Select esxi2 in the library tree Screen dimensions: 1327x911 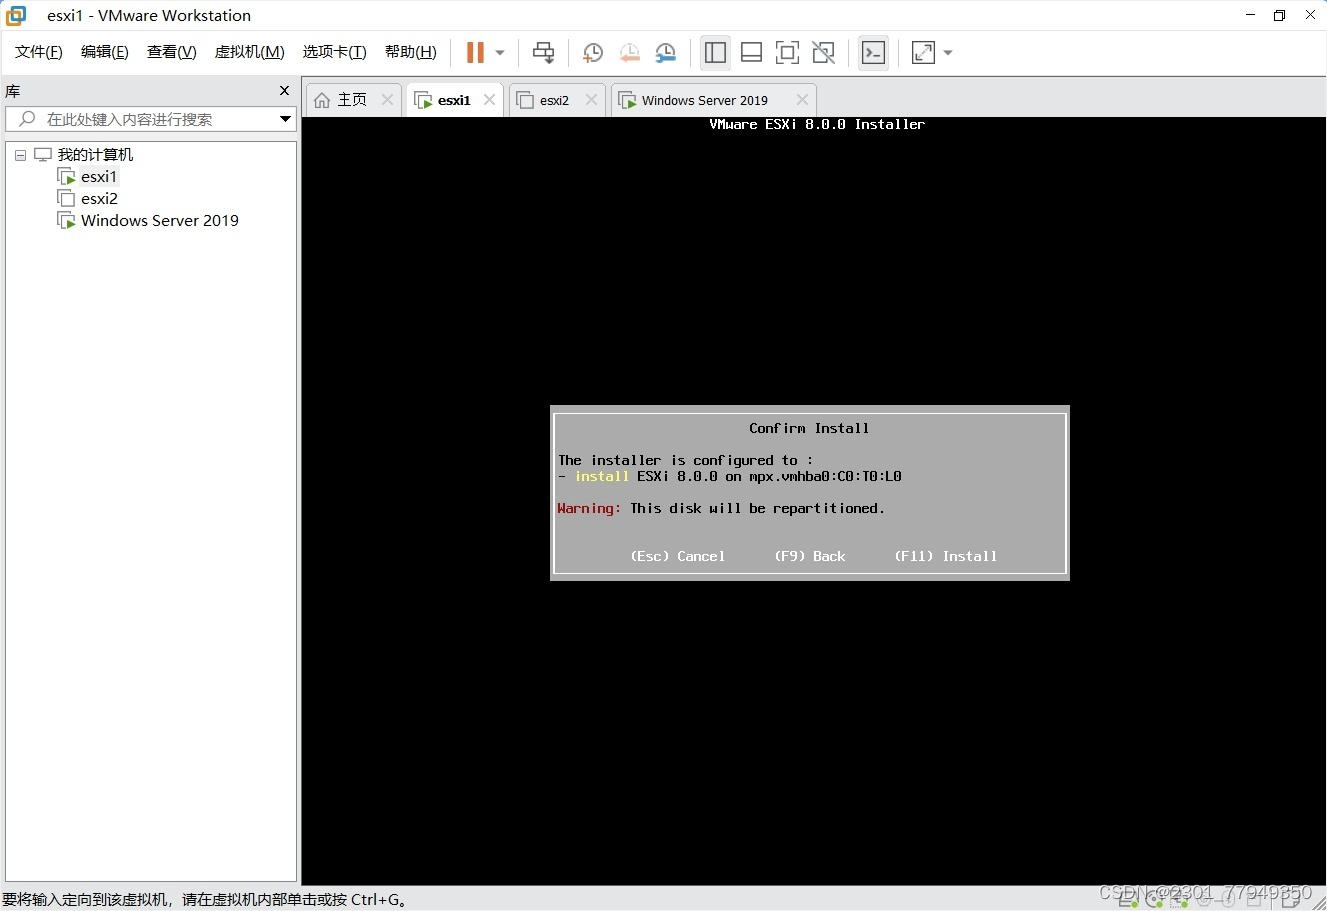click(99, 199)
